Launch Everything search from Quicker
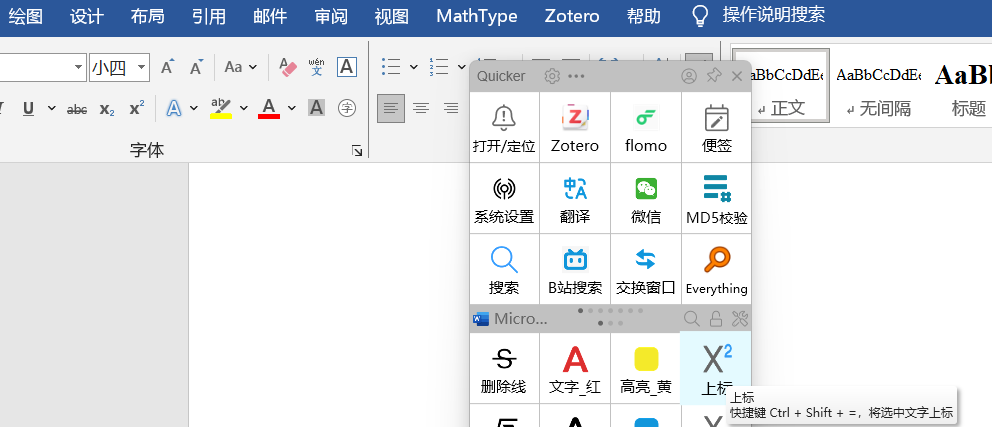This screenshot has height=427, width=992. 717,269
